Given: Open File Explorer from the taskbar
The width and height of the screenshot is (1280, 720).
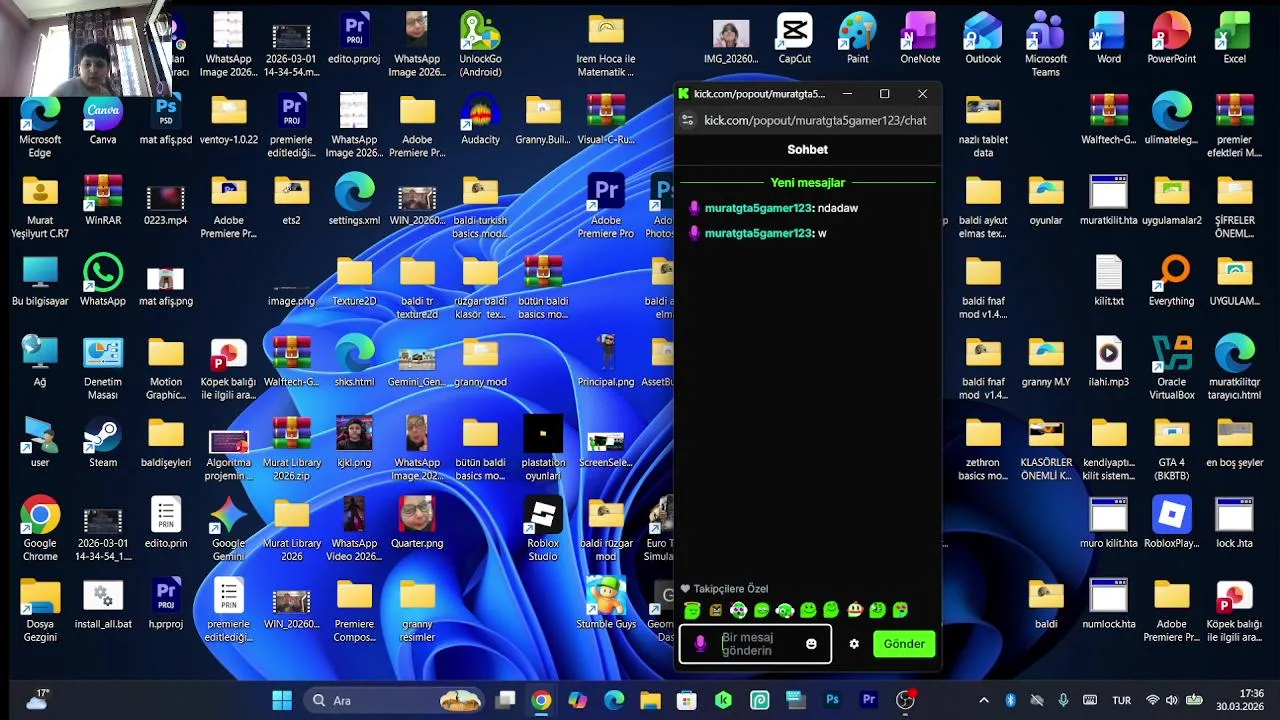Looking at the screenshot, I should tap(650, 700).
